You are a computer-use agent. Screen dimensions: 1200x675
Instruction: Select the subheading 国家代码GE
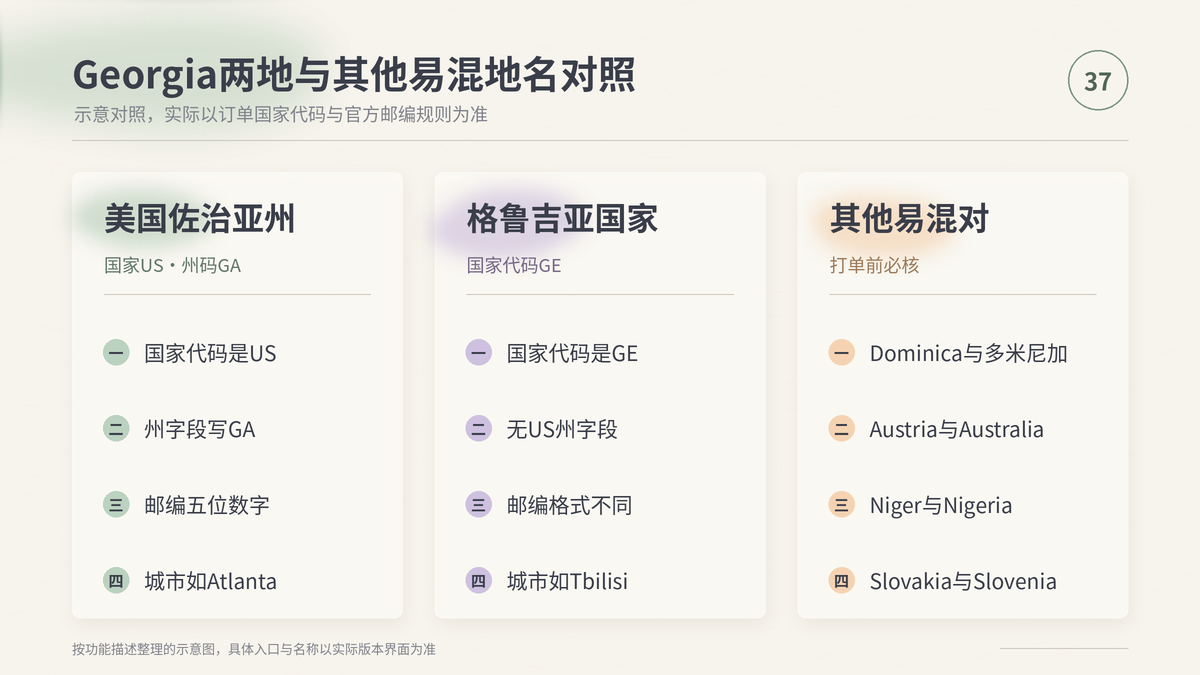click(514, 266)
